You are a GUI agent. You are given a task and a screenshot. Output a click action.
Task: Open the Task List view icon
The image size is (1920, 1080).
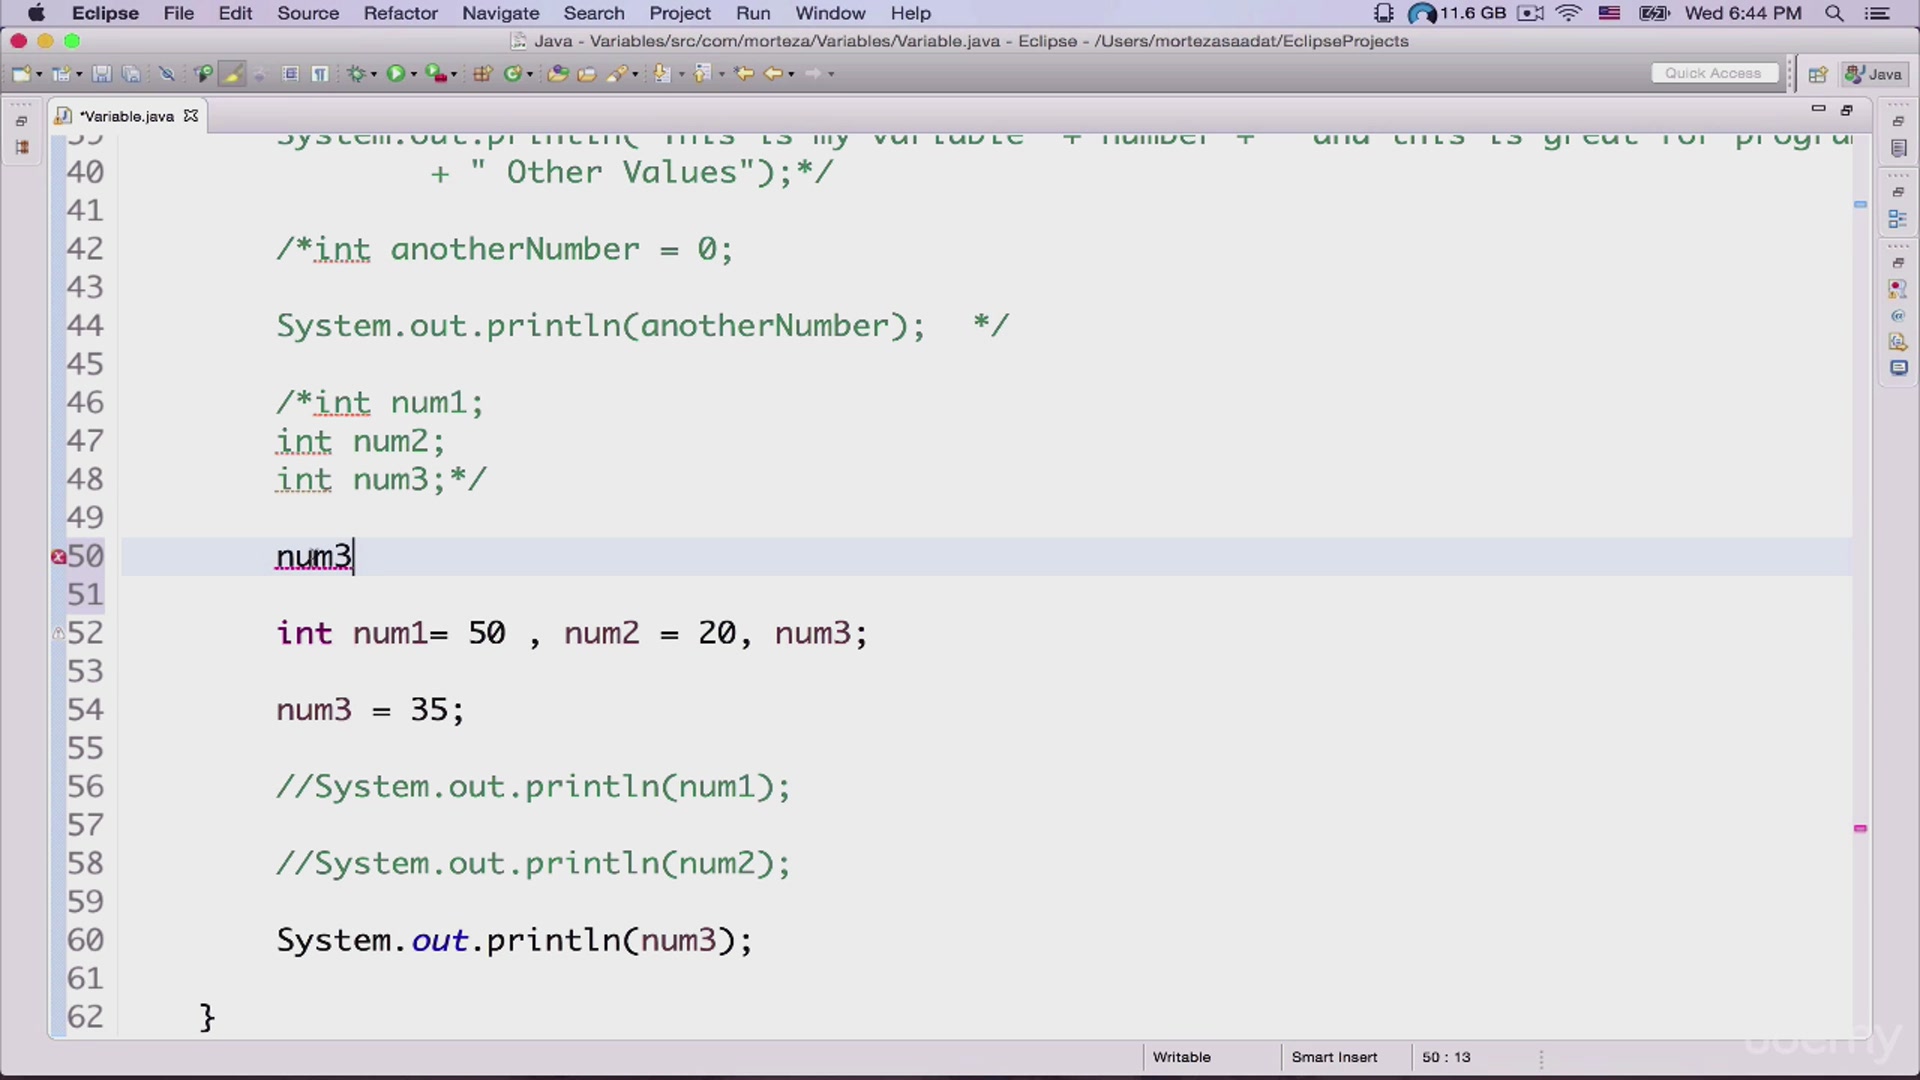click(1898, 148)
